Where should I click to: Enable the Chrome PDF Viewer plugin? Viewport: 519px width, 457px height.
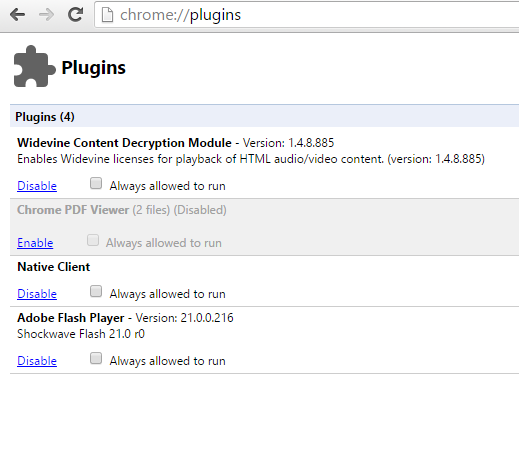35,243
